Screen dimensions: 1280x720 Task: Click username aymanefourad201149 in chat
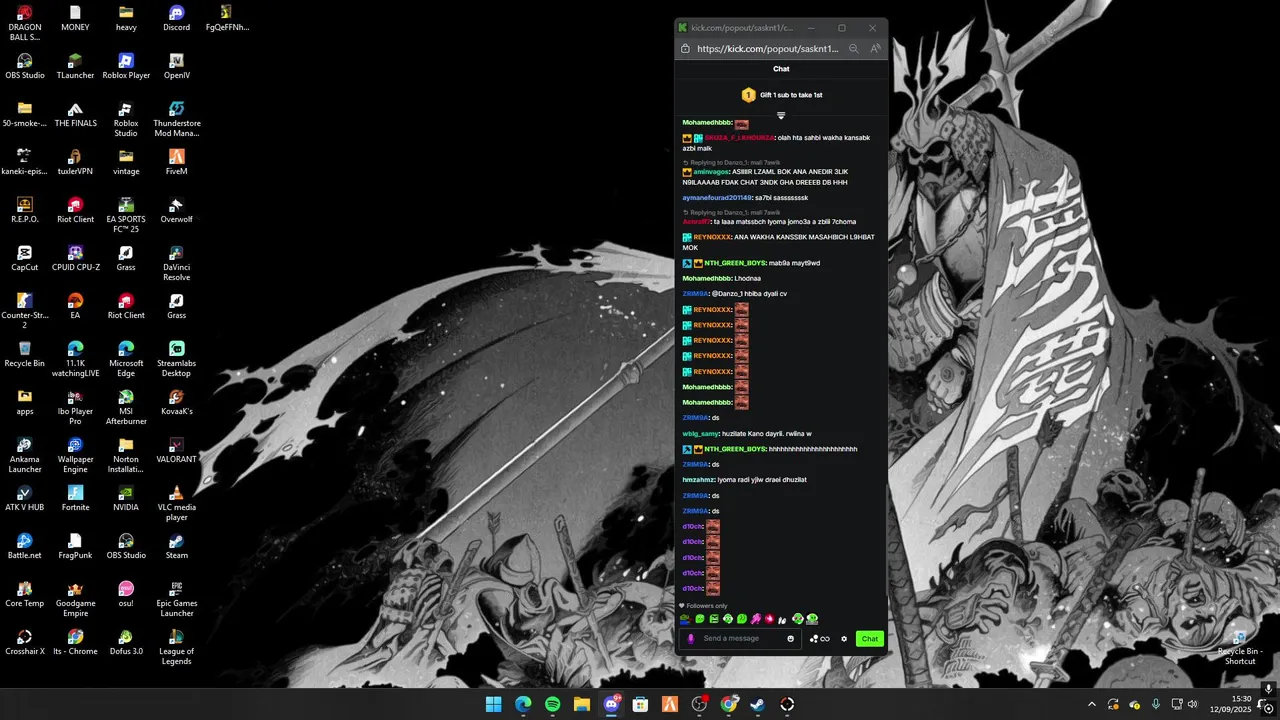point(717,198)
